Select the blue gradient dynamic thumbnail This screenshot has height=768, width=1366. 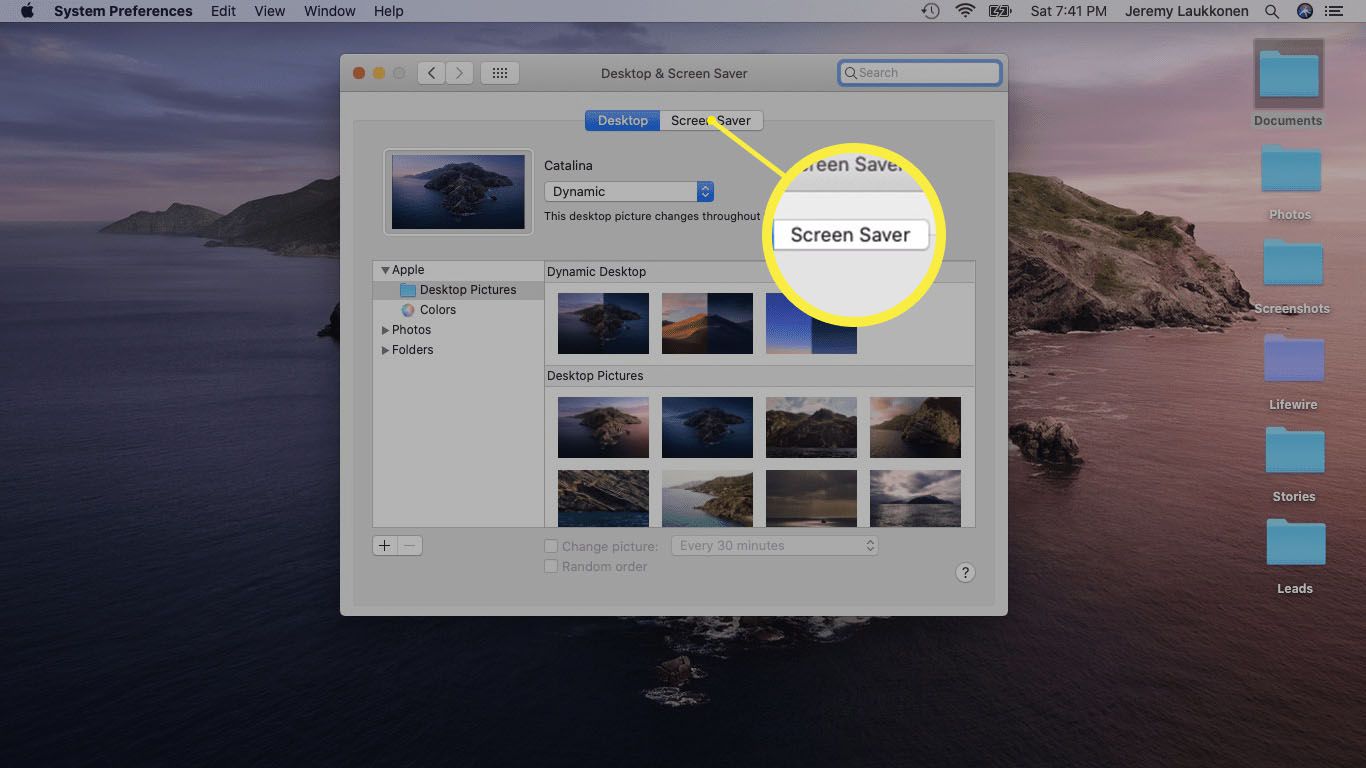click(x=811, y=323)
